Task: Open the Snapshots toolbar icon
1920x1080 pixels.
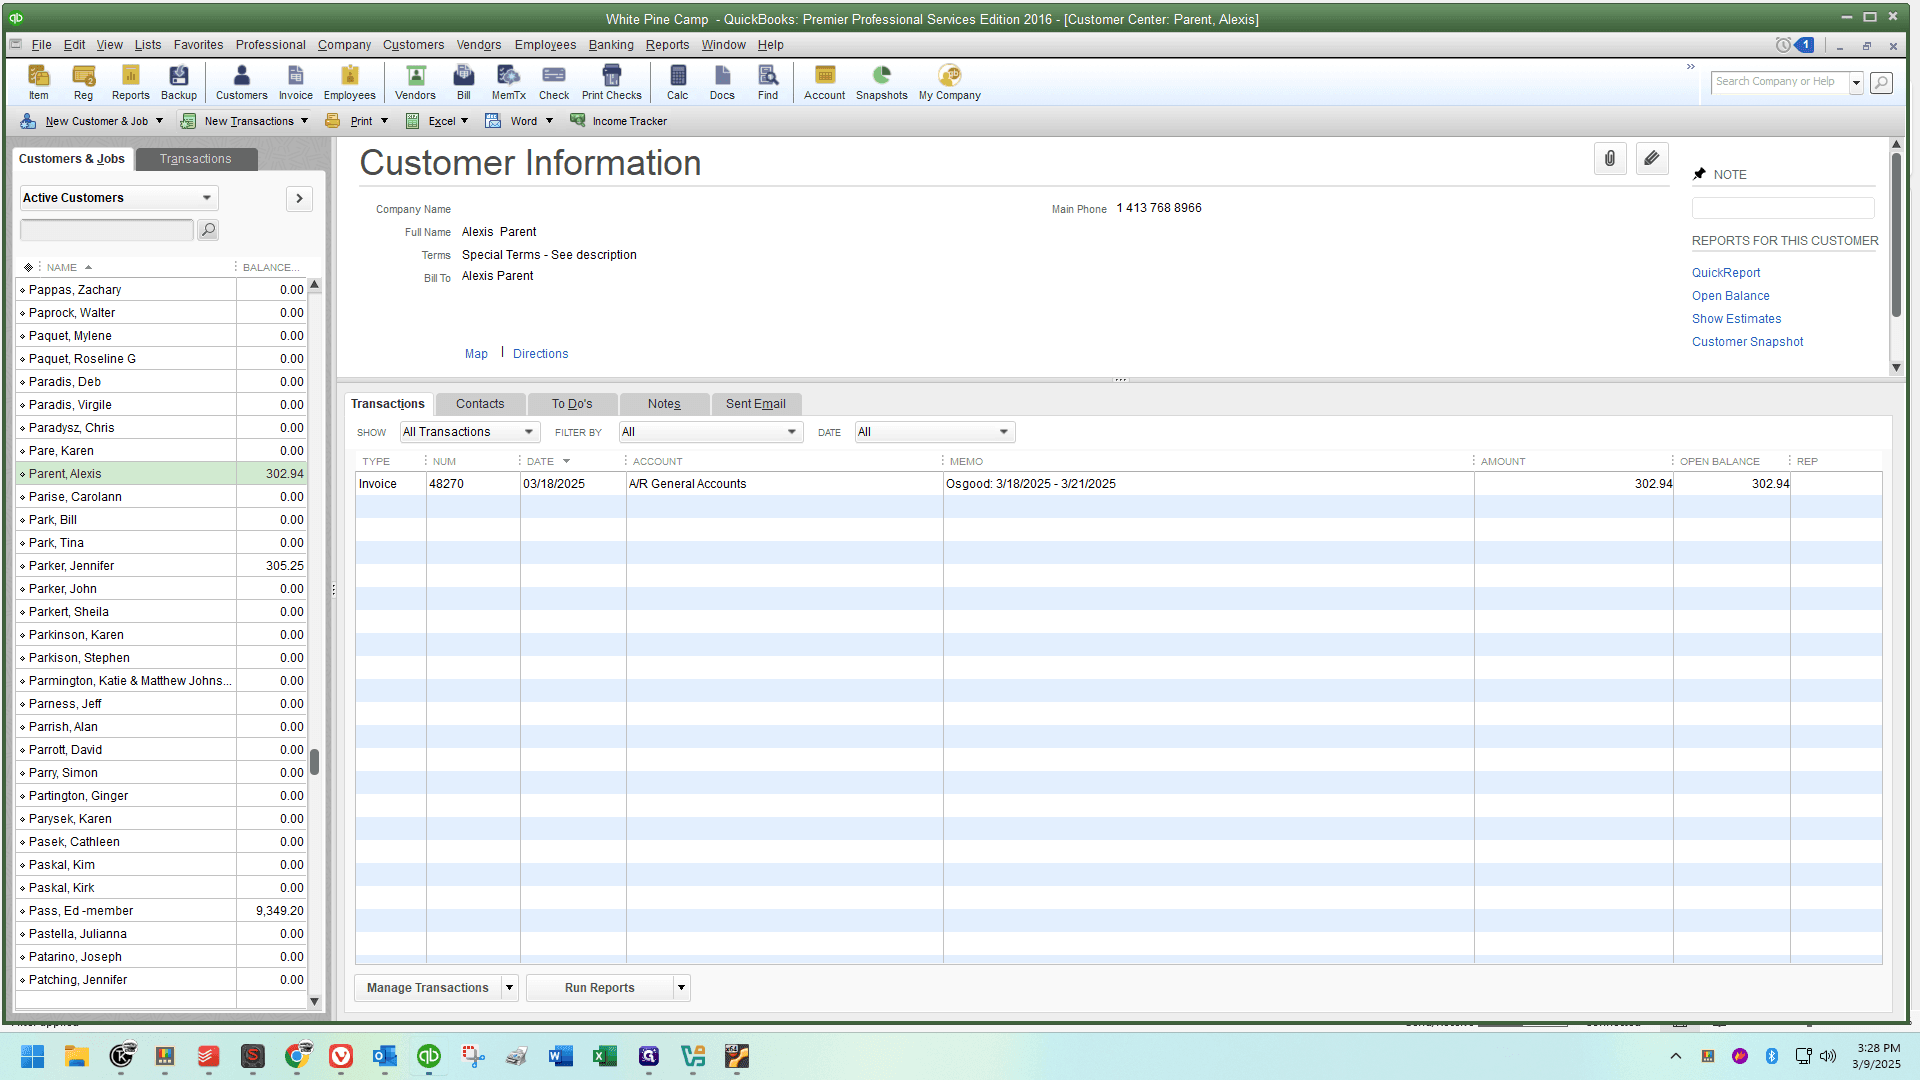Action: [x=881, y=82]
